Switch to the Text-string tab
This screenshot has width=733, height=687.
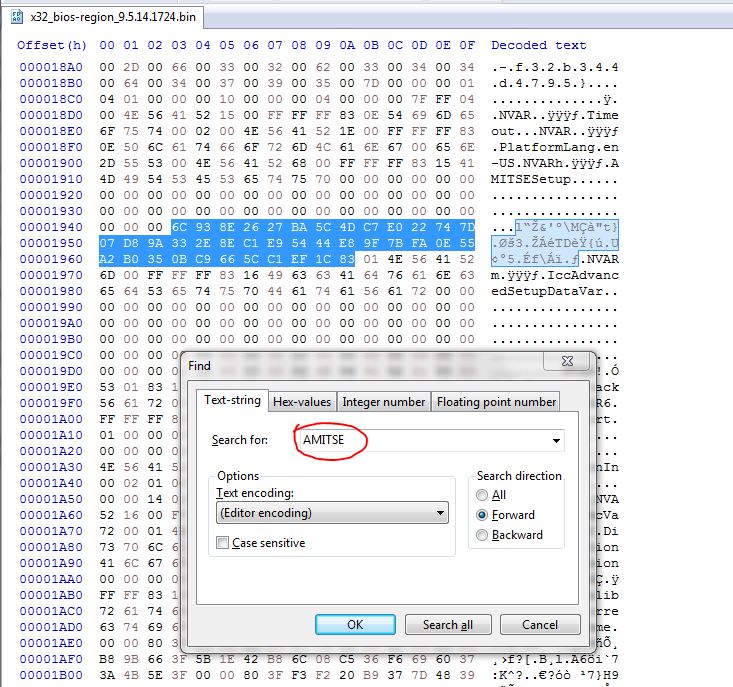(232, 401)
